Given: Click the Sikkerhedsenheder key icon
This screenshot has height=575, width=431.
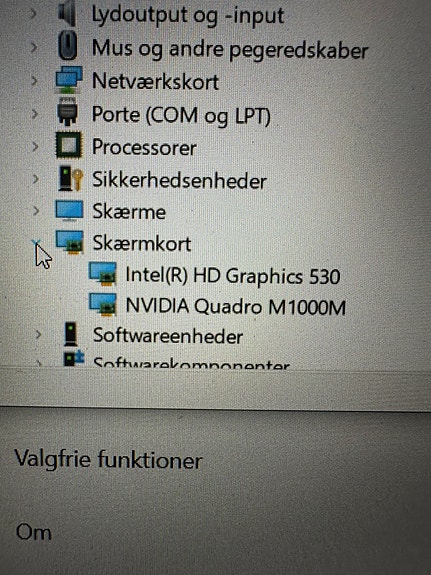Looking at the screenshot, I should click(70, 178).
